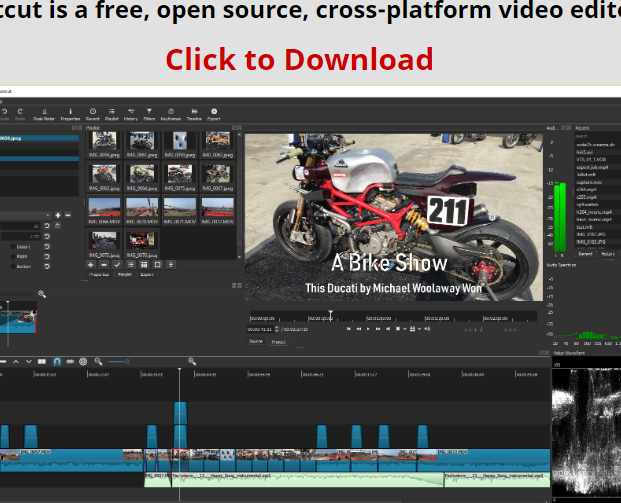Click the timeline overwrite down-arrow button
621x503 pixels.
(29, 361)
